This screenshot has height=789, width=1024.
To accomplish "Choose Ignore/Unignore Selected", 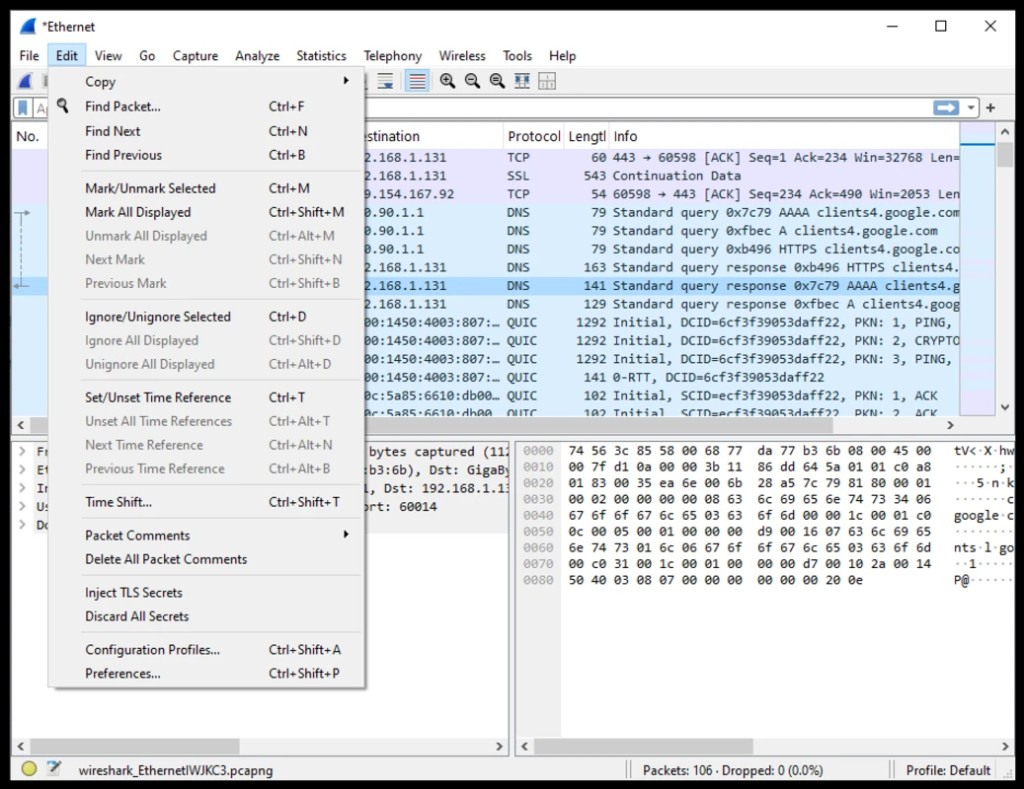I will click(206, 317).
